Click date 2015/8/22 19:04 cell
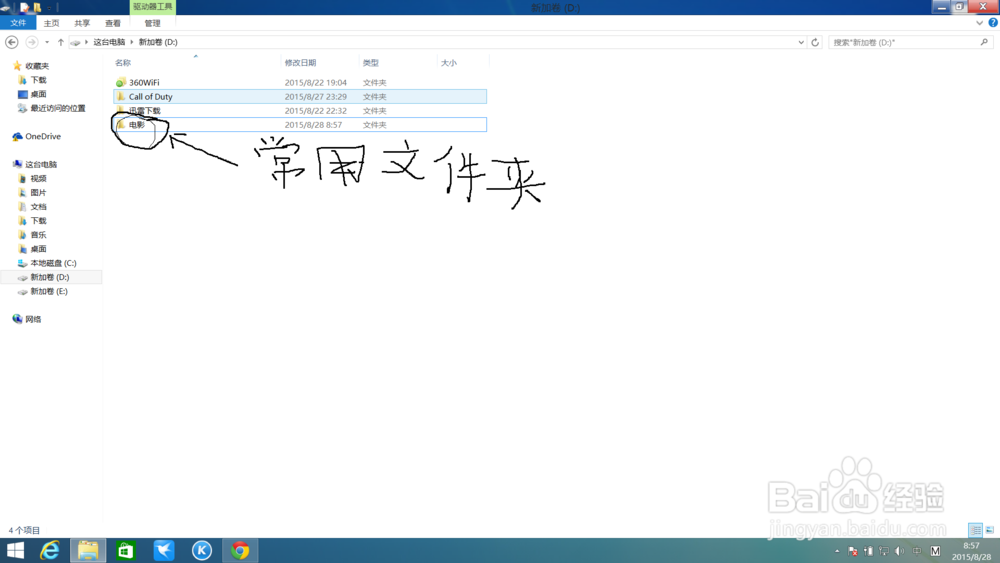Viewport: 1000px width, 563px height. pyautogui.click(x=316, y=82)
